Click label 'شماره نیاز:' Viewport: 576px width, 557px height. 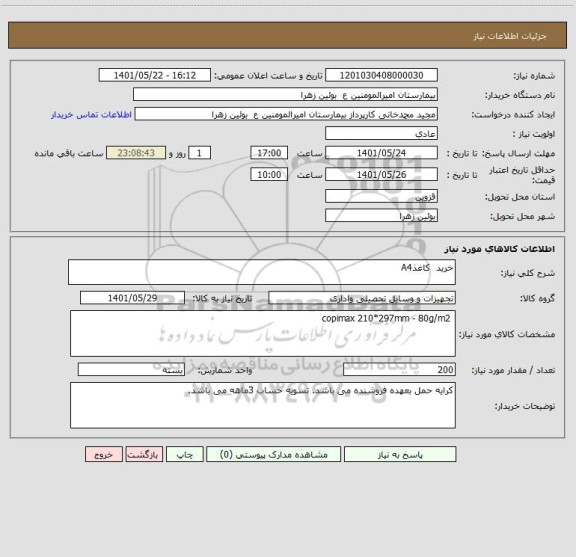coord(534,76)
